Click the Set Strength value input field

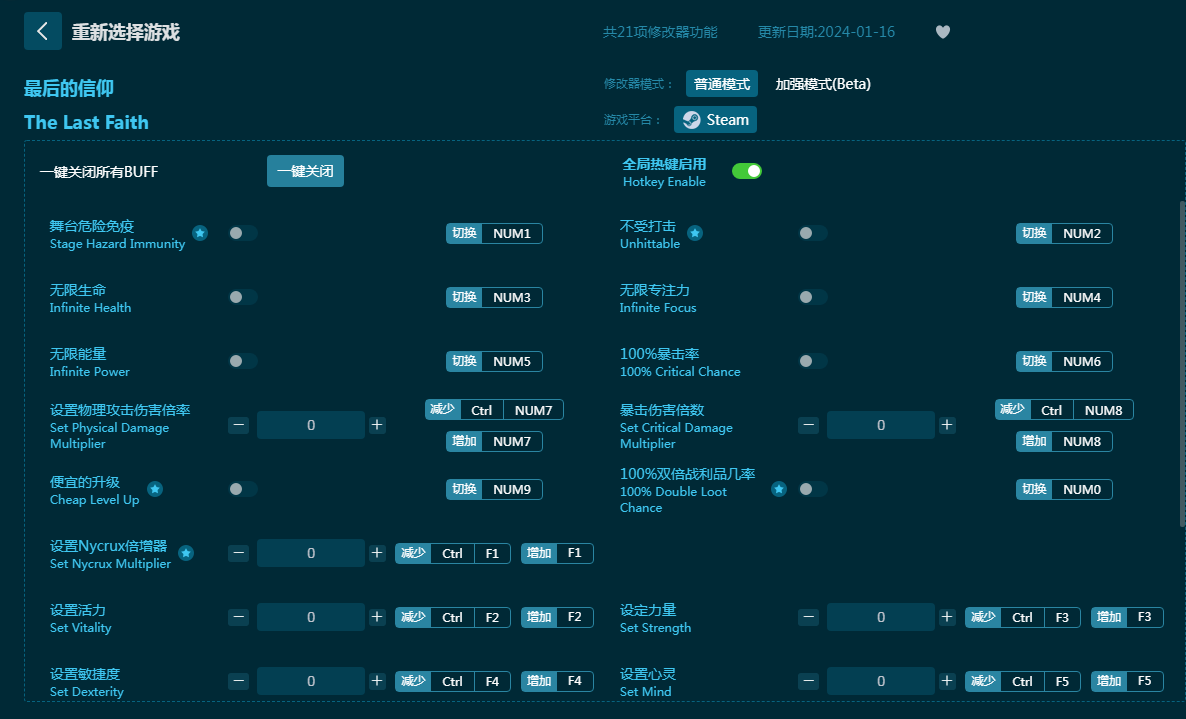880,617
